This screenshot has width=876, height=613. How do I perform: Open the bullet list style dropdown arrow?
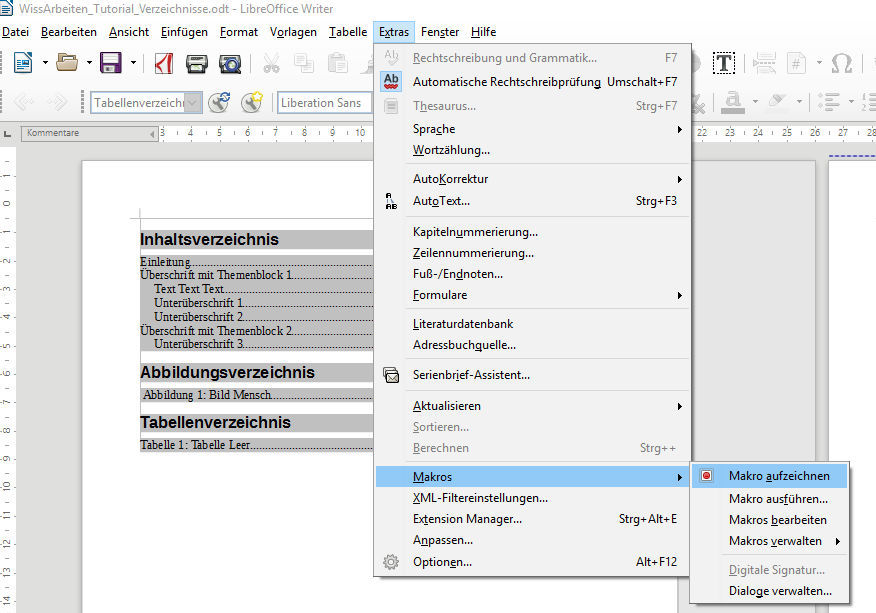pos(851,102)
